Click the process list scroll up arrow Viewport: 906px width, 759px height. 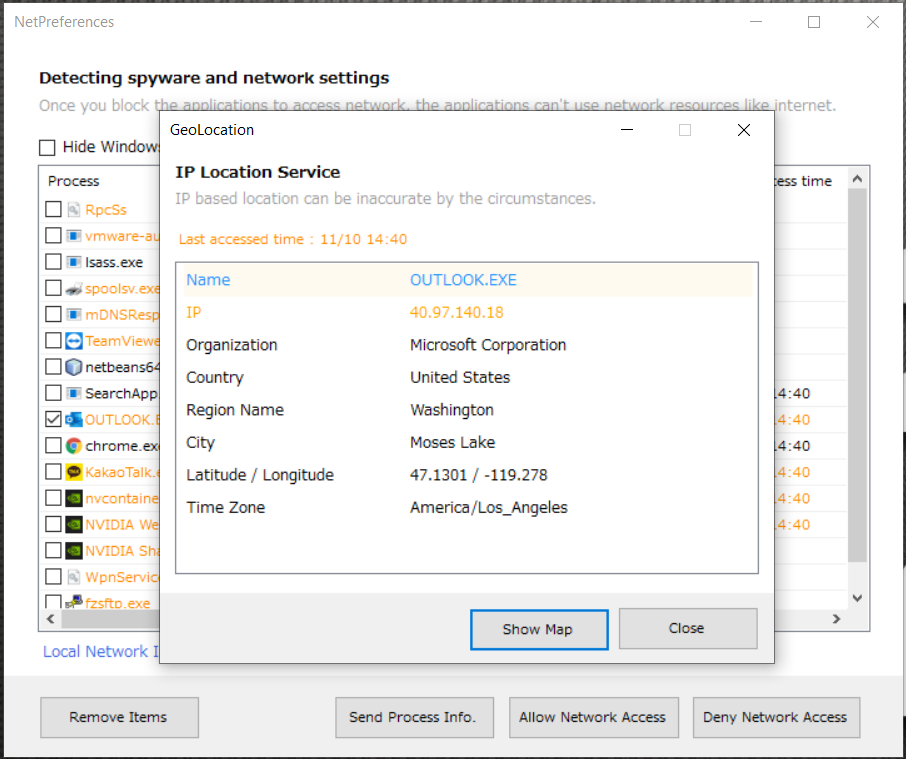click(857, 179)
